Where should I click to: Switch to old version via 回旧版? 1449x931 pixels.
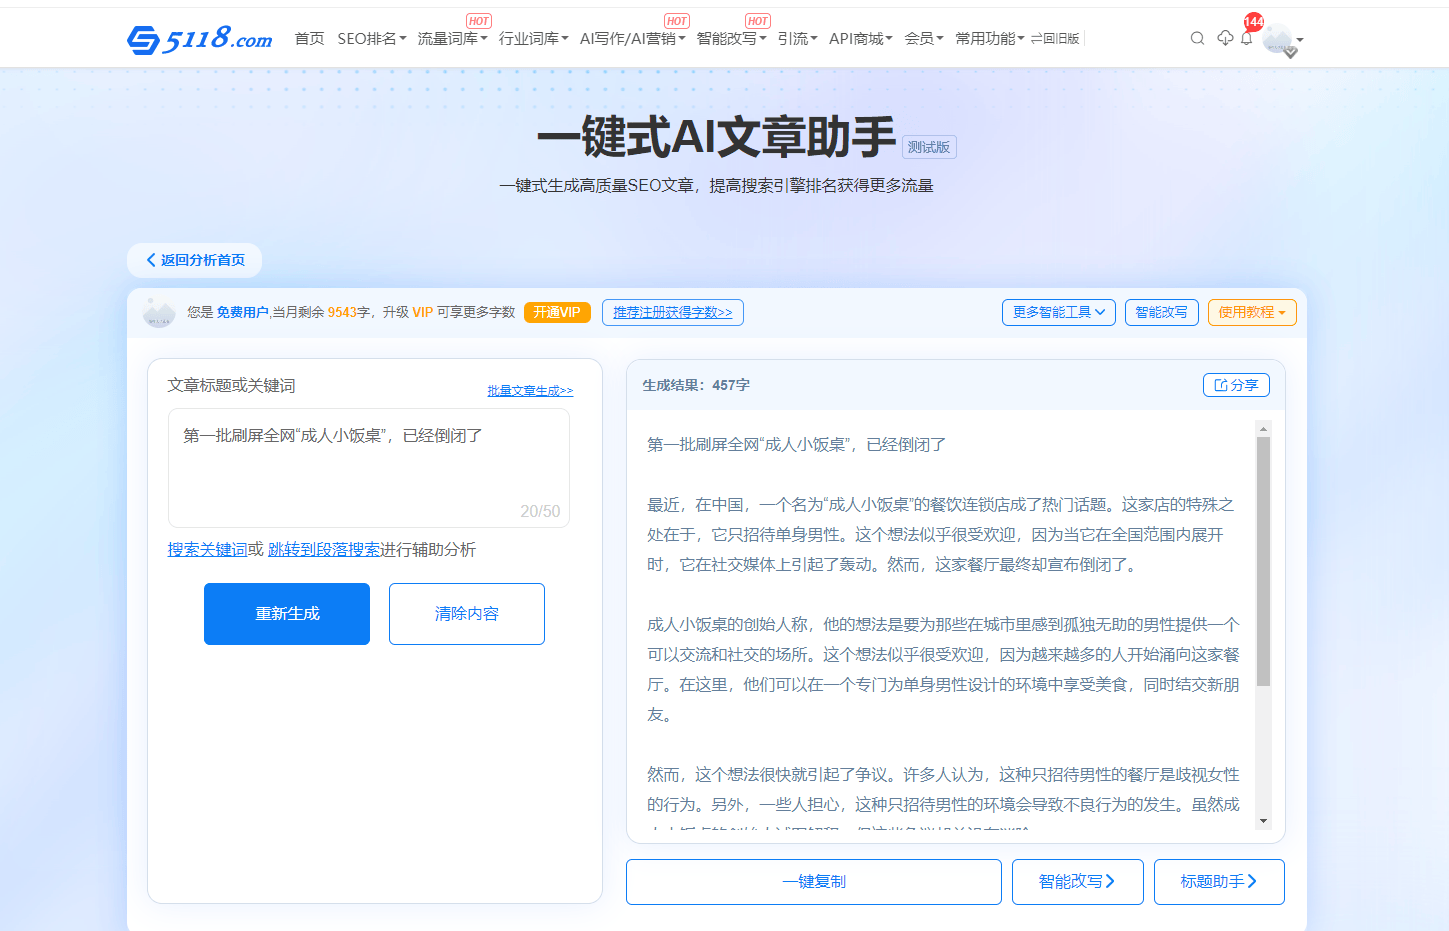(x=1055, y=39)
